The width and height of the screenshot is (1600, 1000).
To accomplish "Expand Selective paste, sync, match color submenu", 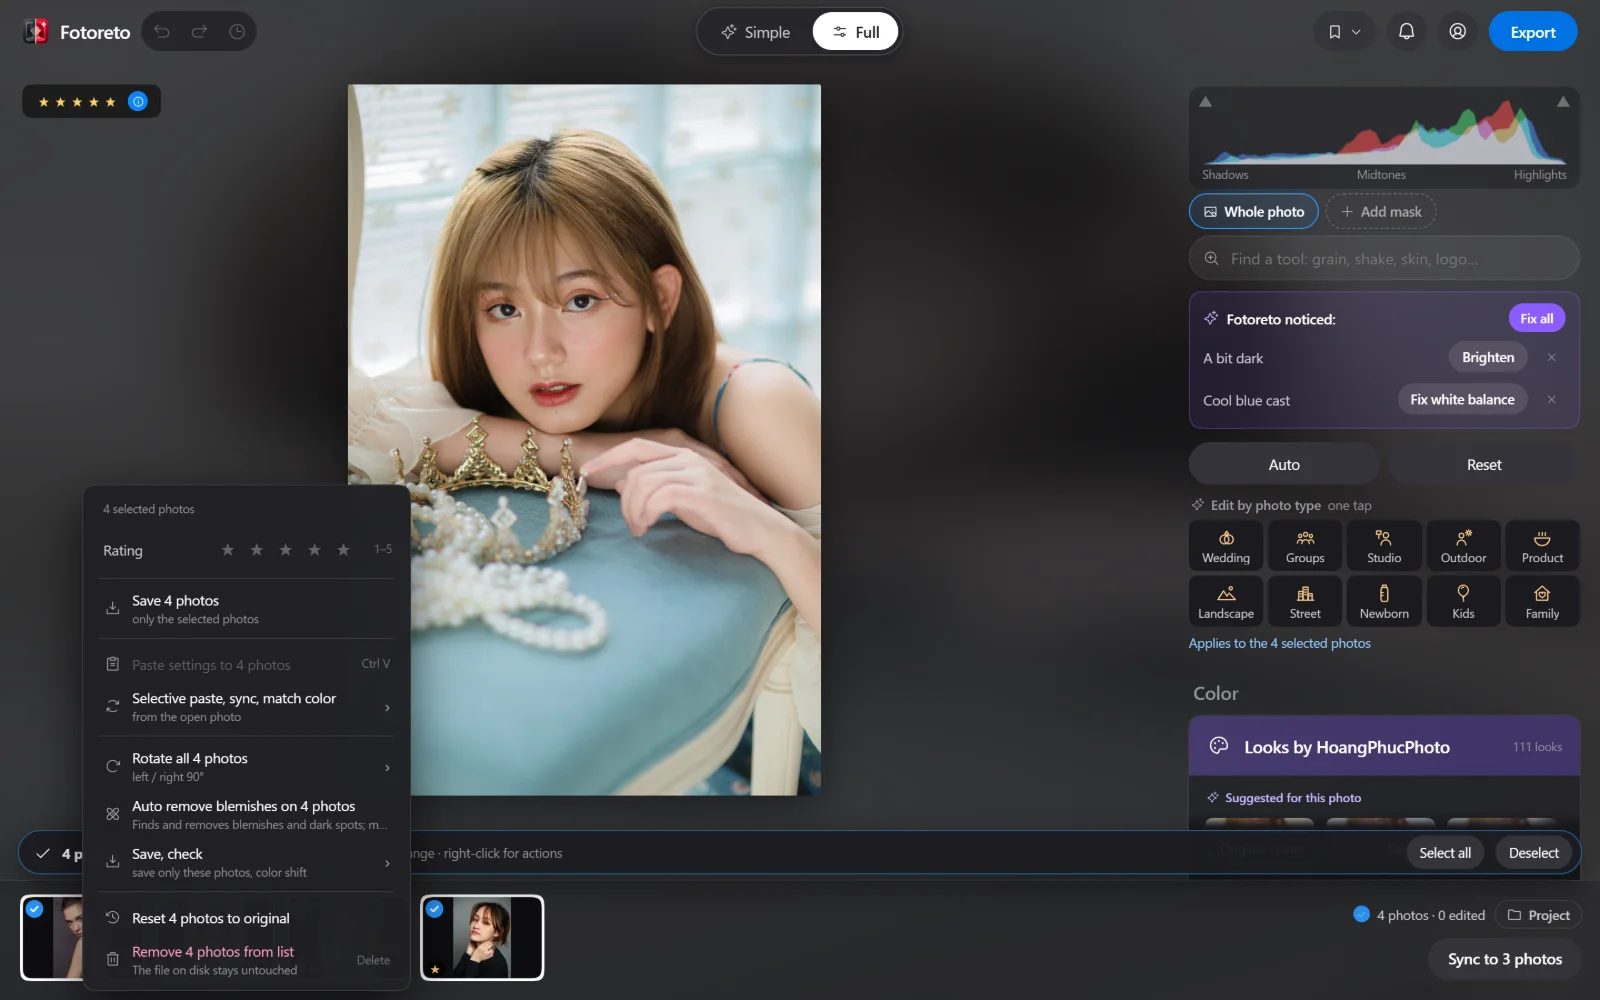I will [246, 707].
